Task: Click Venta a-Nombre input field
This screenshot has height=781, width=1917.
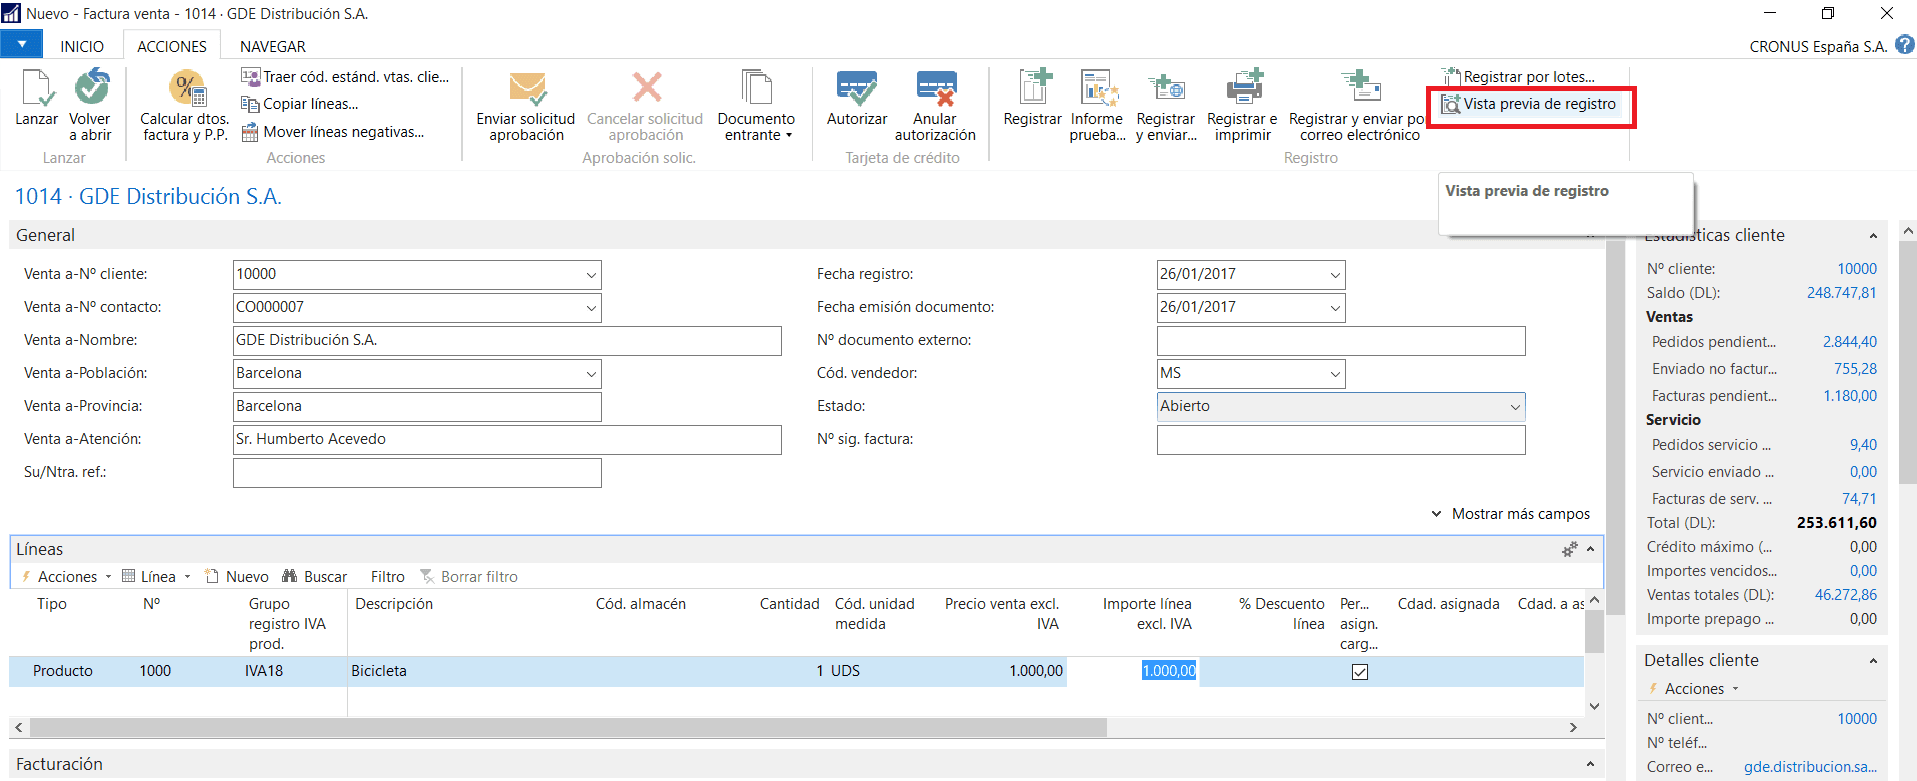Action: click(x=507, y=341)
